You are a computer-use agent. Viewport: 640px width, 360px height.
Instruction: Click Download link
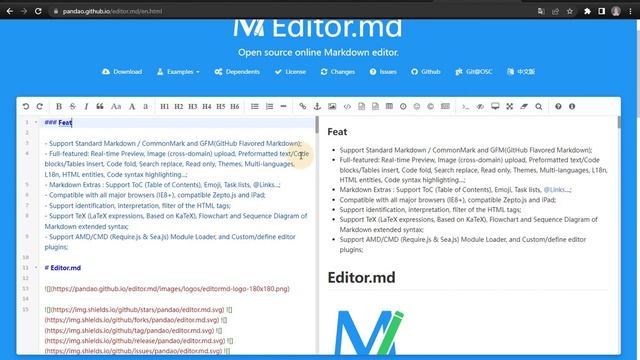122,72
